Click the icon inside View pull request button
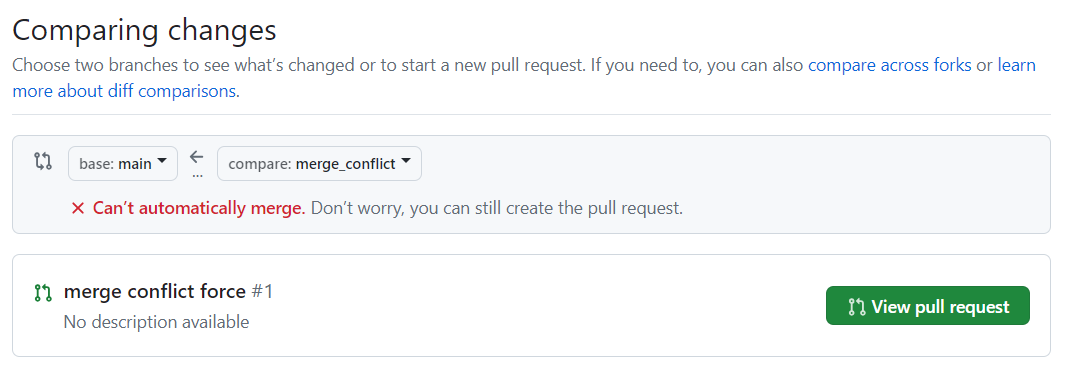Screen dimensions: 1066x365 (x=857, y=307)
